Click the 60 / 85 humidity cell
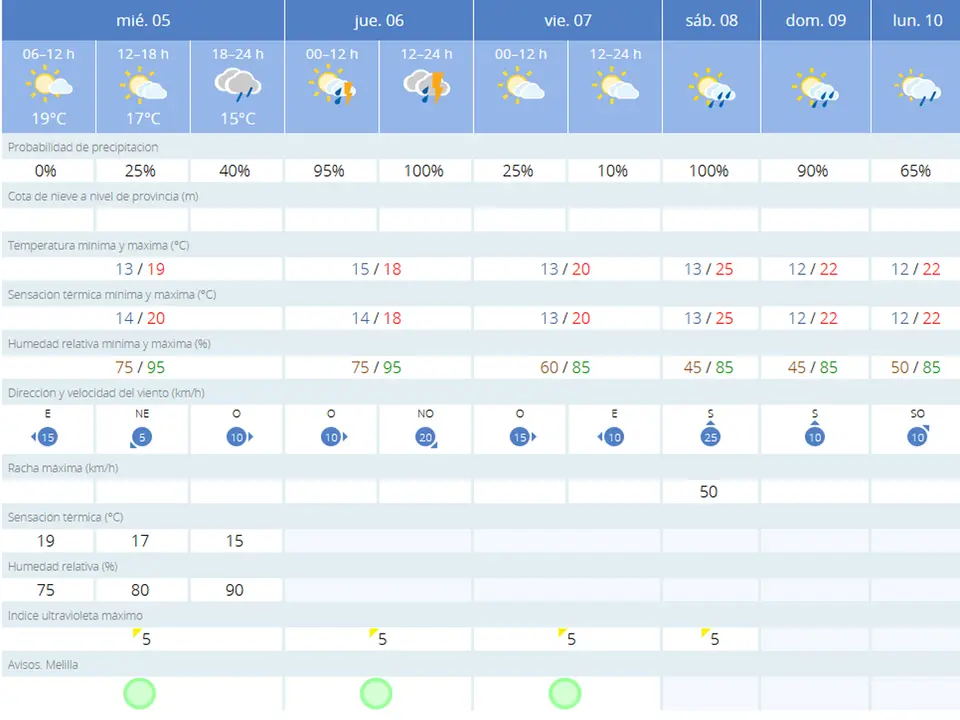The width and height of the screenshot is (960, 720). [x=565, y=367]
